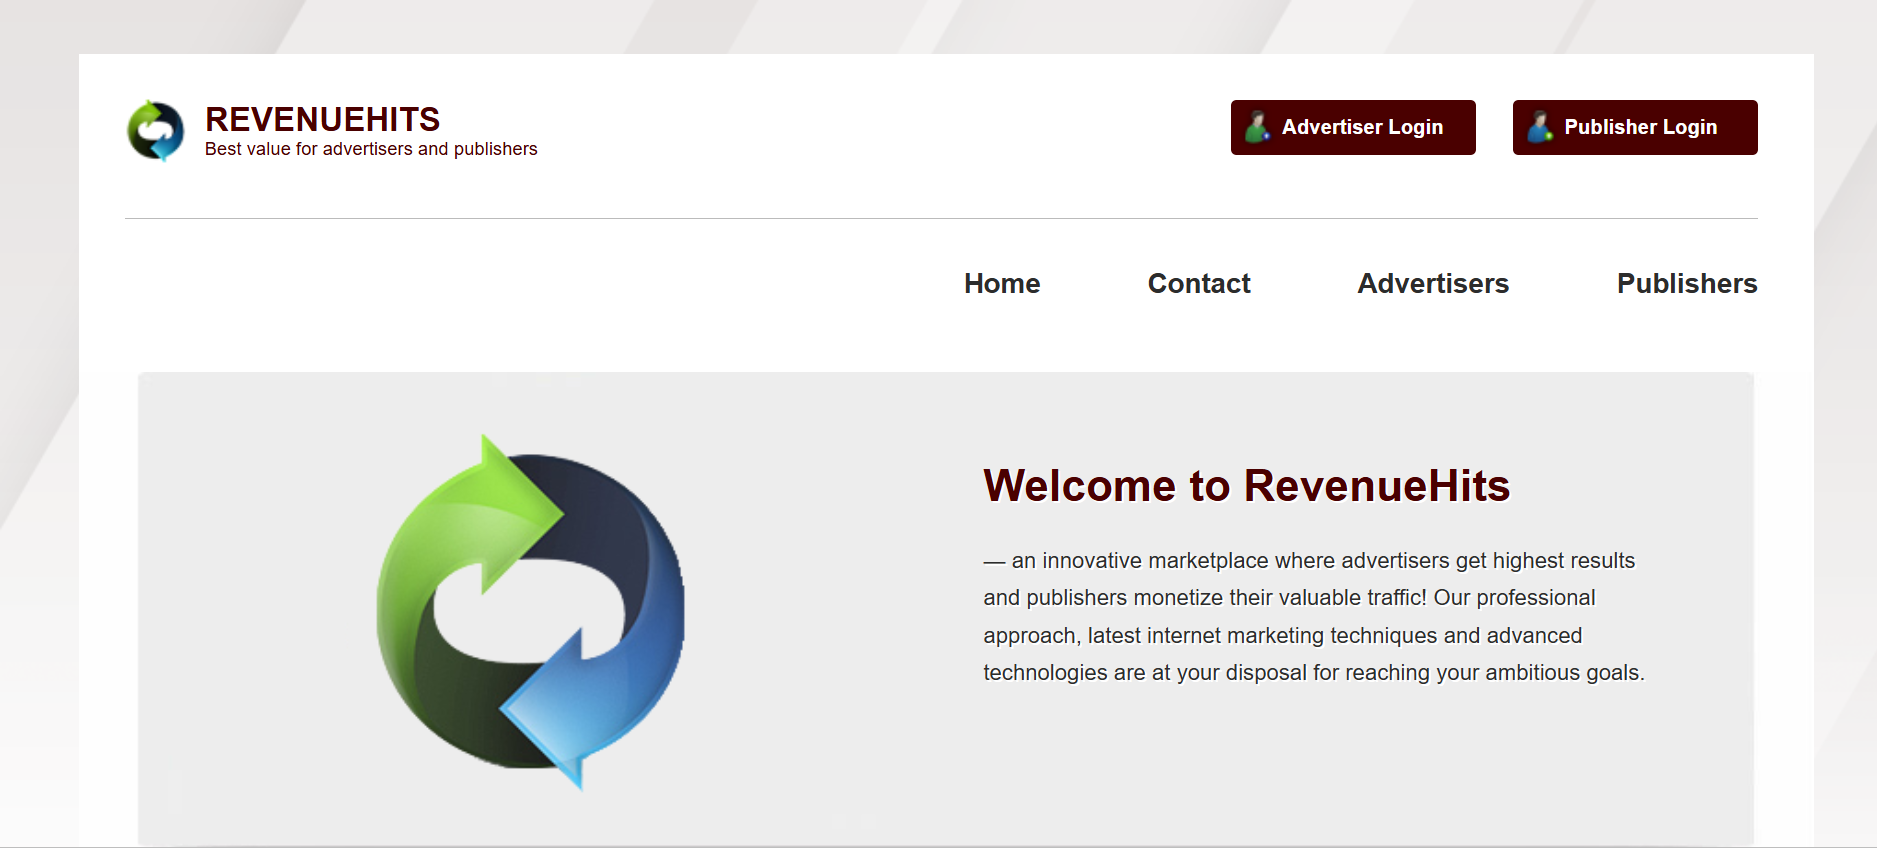
Task: Click the paragraph line ending 'your ambitious goals'
Action: 1313,673
